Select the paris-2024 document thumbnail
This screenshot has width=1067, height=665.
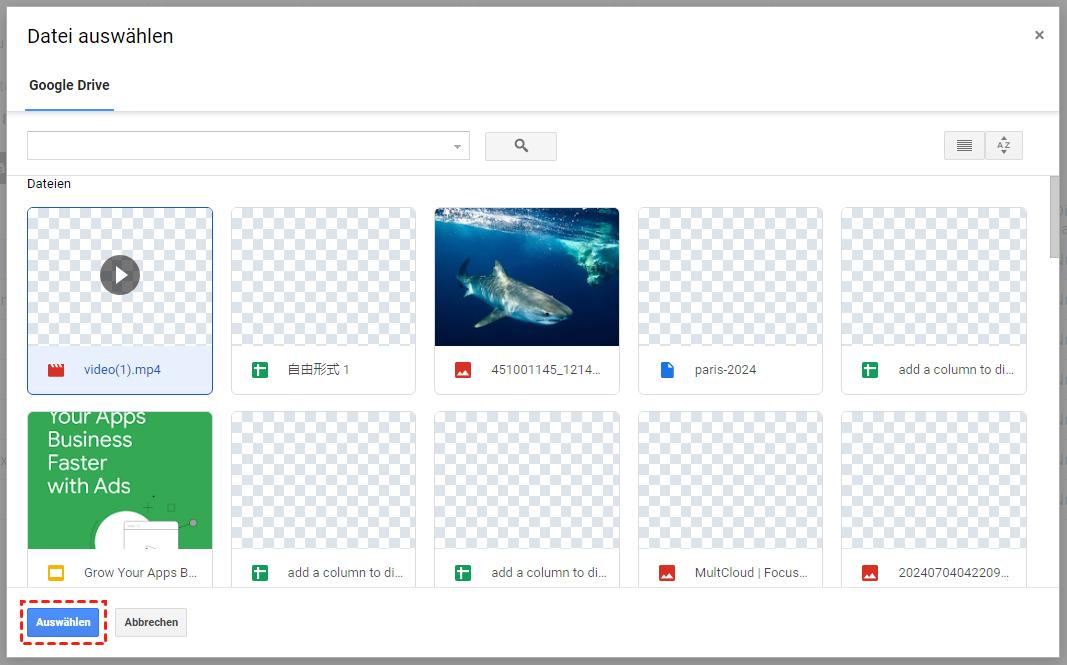pyautogui.click(x=730, y=277)
